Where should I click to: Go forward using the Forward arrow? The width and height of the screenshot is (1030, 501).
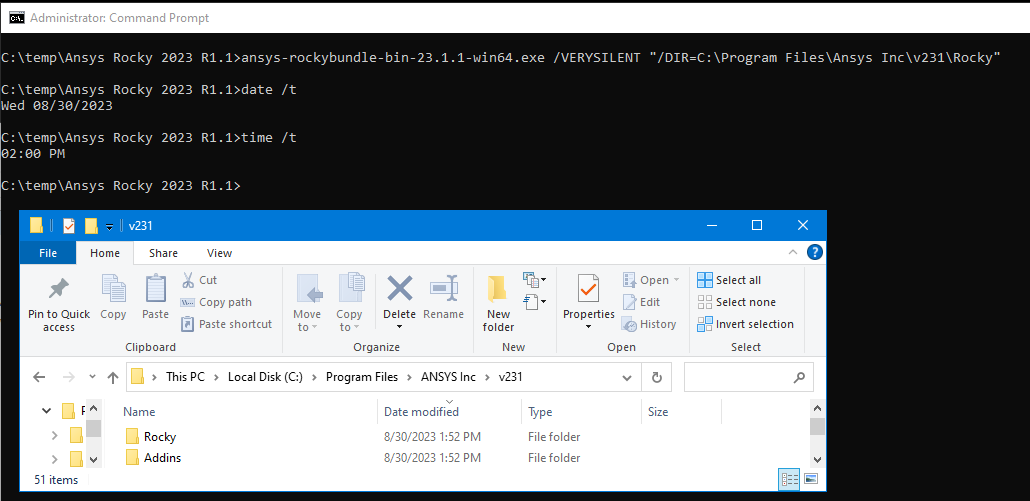click(x=68, y=377)
